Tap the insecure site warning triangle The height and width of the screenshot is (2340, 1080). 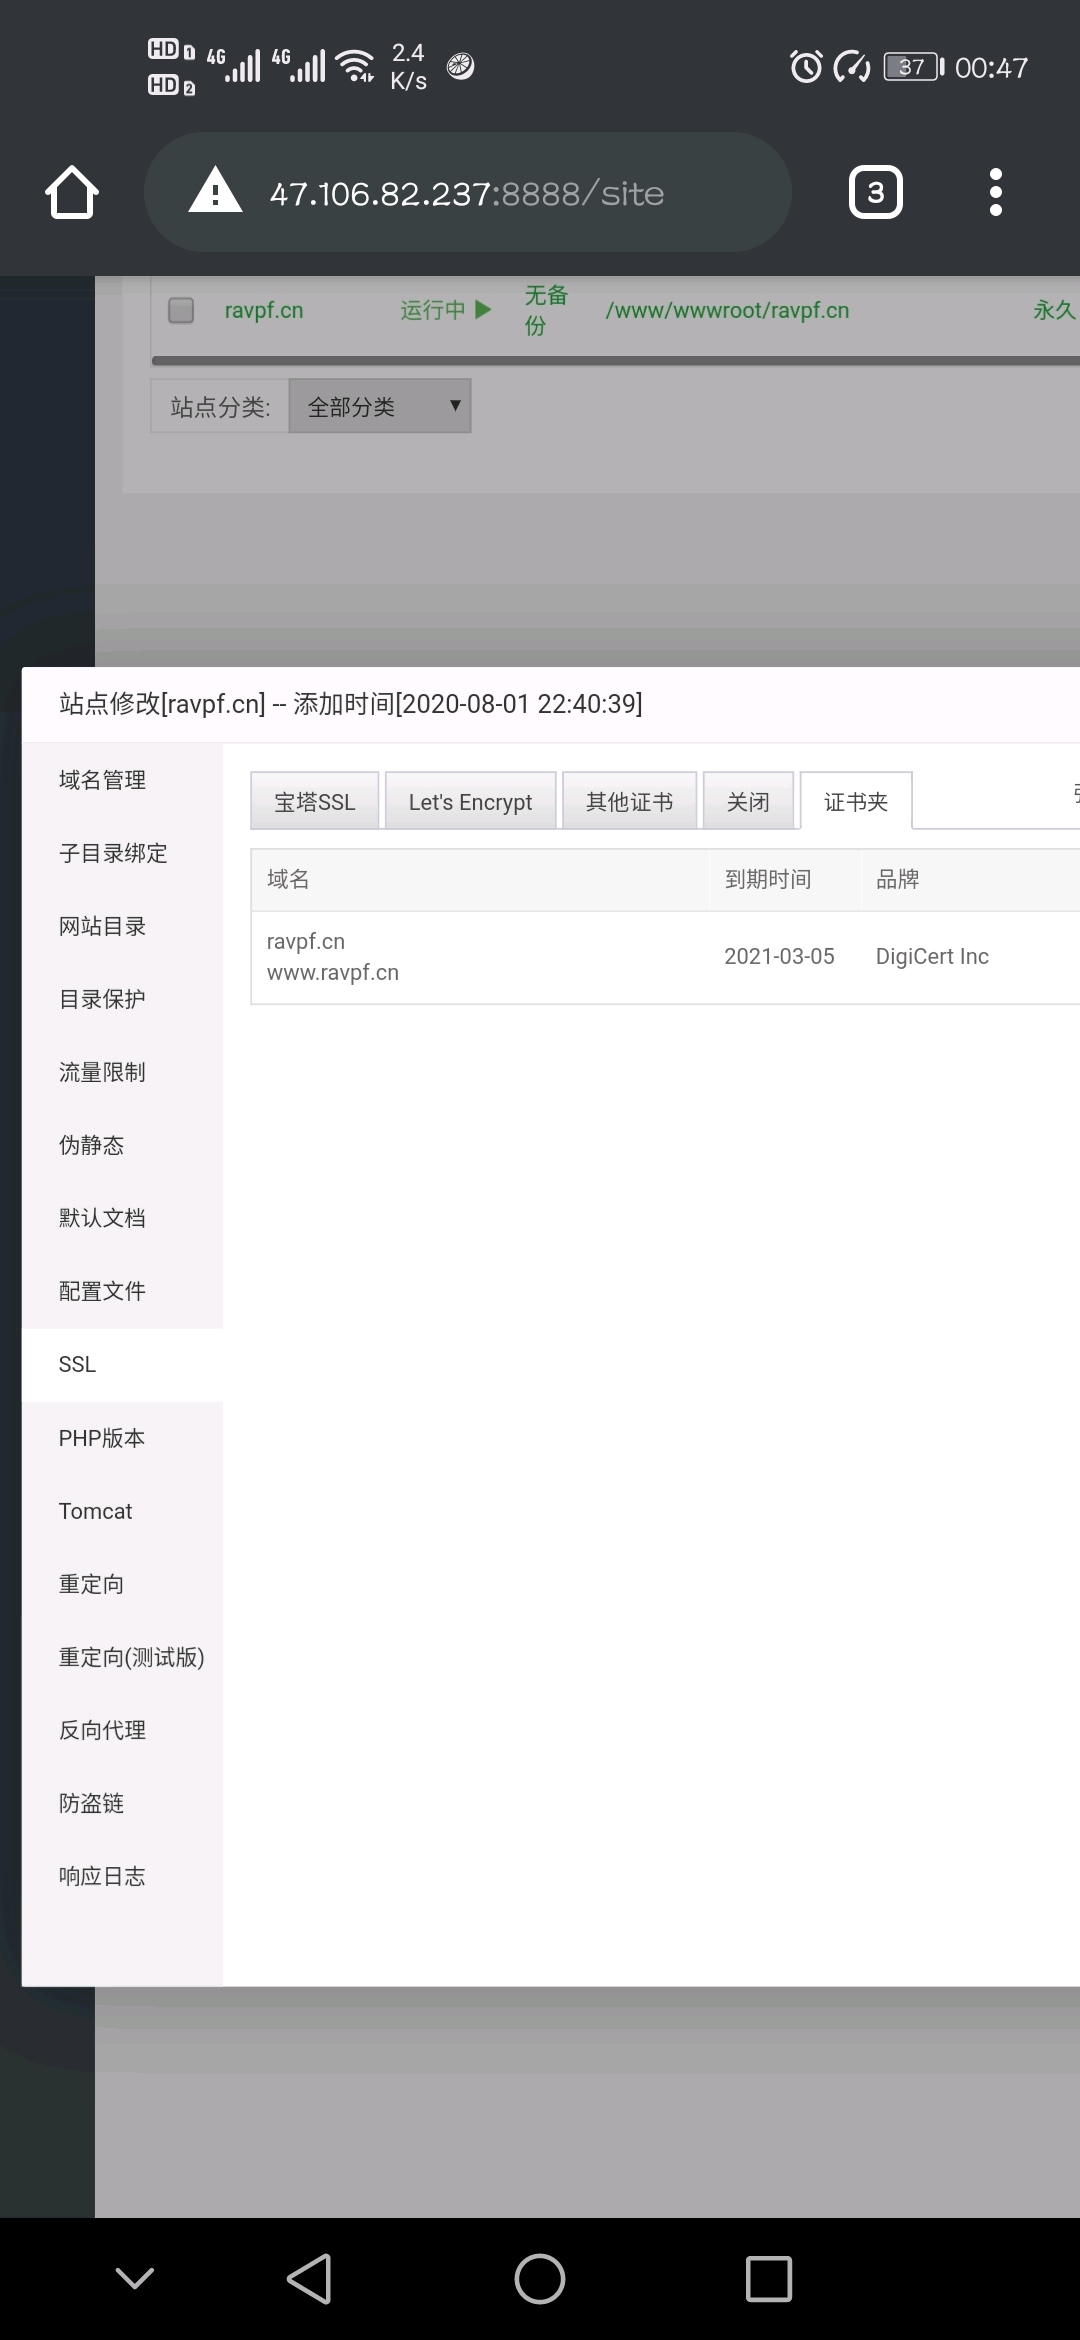click(x=215, y=191)
